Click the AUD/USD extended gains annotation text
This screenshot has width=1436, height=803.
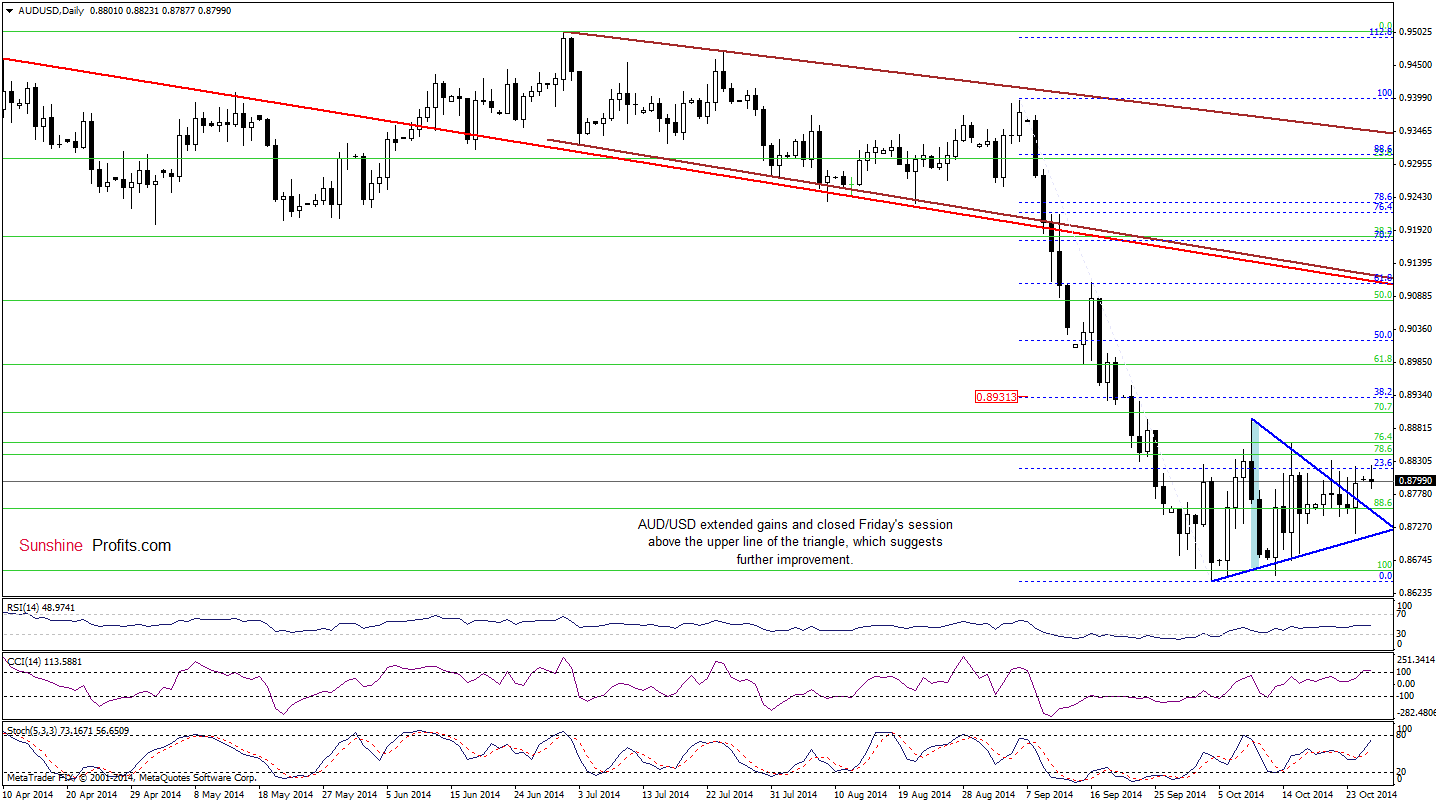[x=795, y=542]
